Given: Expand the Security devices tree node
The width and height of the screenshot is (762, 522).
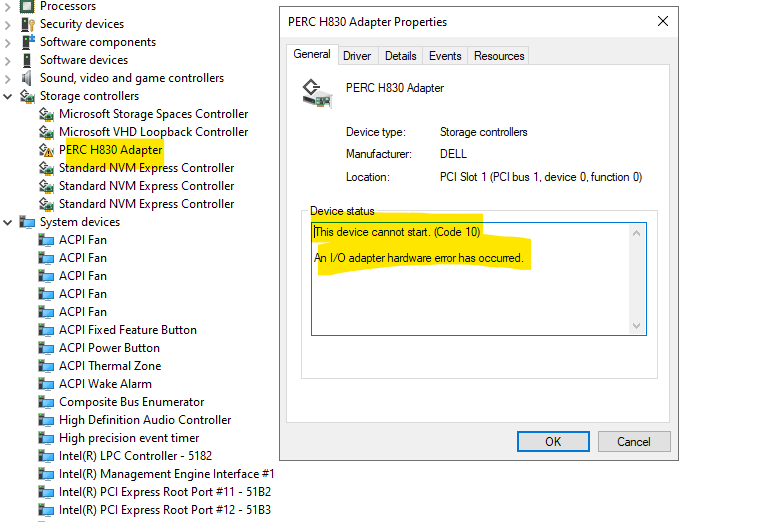Looking at the screenshot, I should click(9, 24).
